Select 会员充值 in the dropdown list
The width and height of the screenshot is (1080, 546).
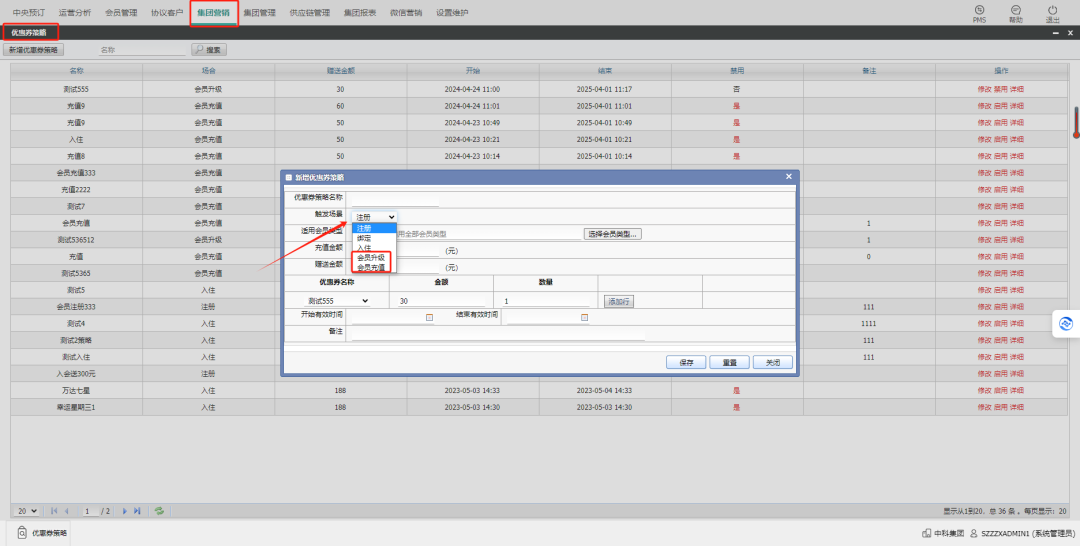point(375,267)
